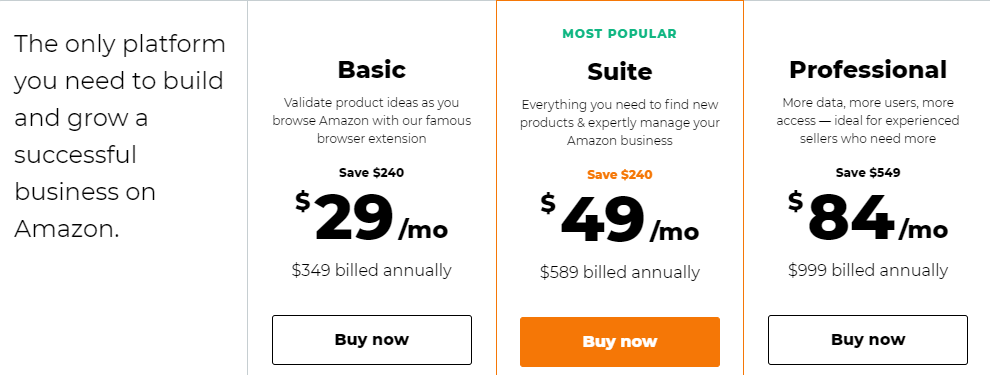Click the orange Buy now button for Suite
Screen dimensions: 990x375
619,342
